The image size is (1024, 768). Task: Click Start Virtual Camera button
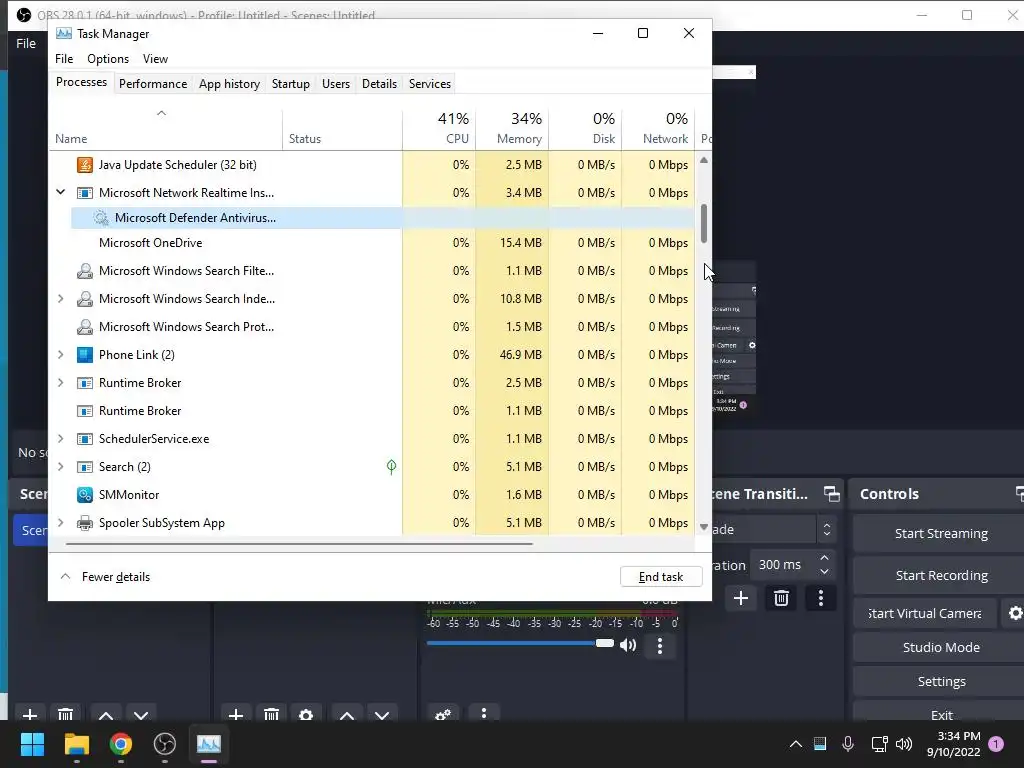click(925, 613)
